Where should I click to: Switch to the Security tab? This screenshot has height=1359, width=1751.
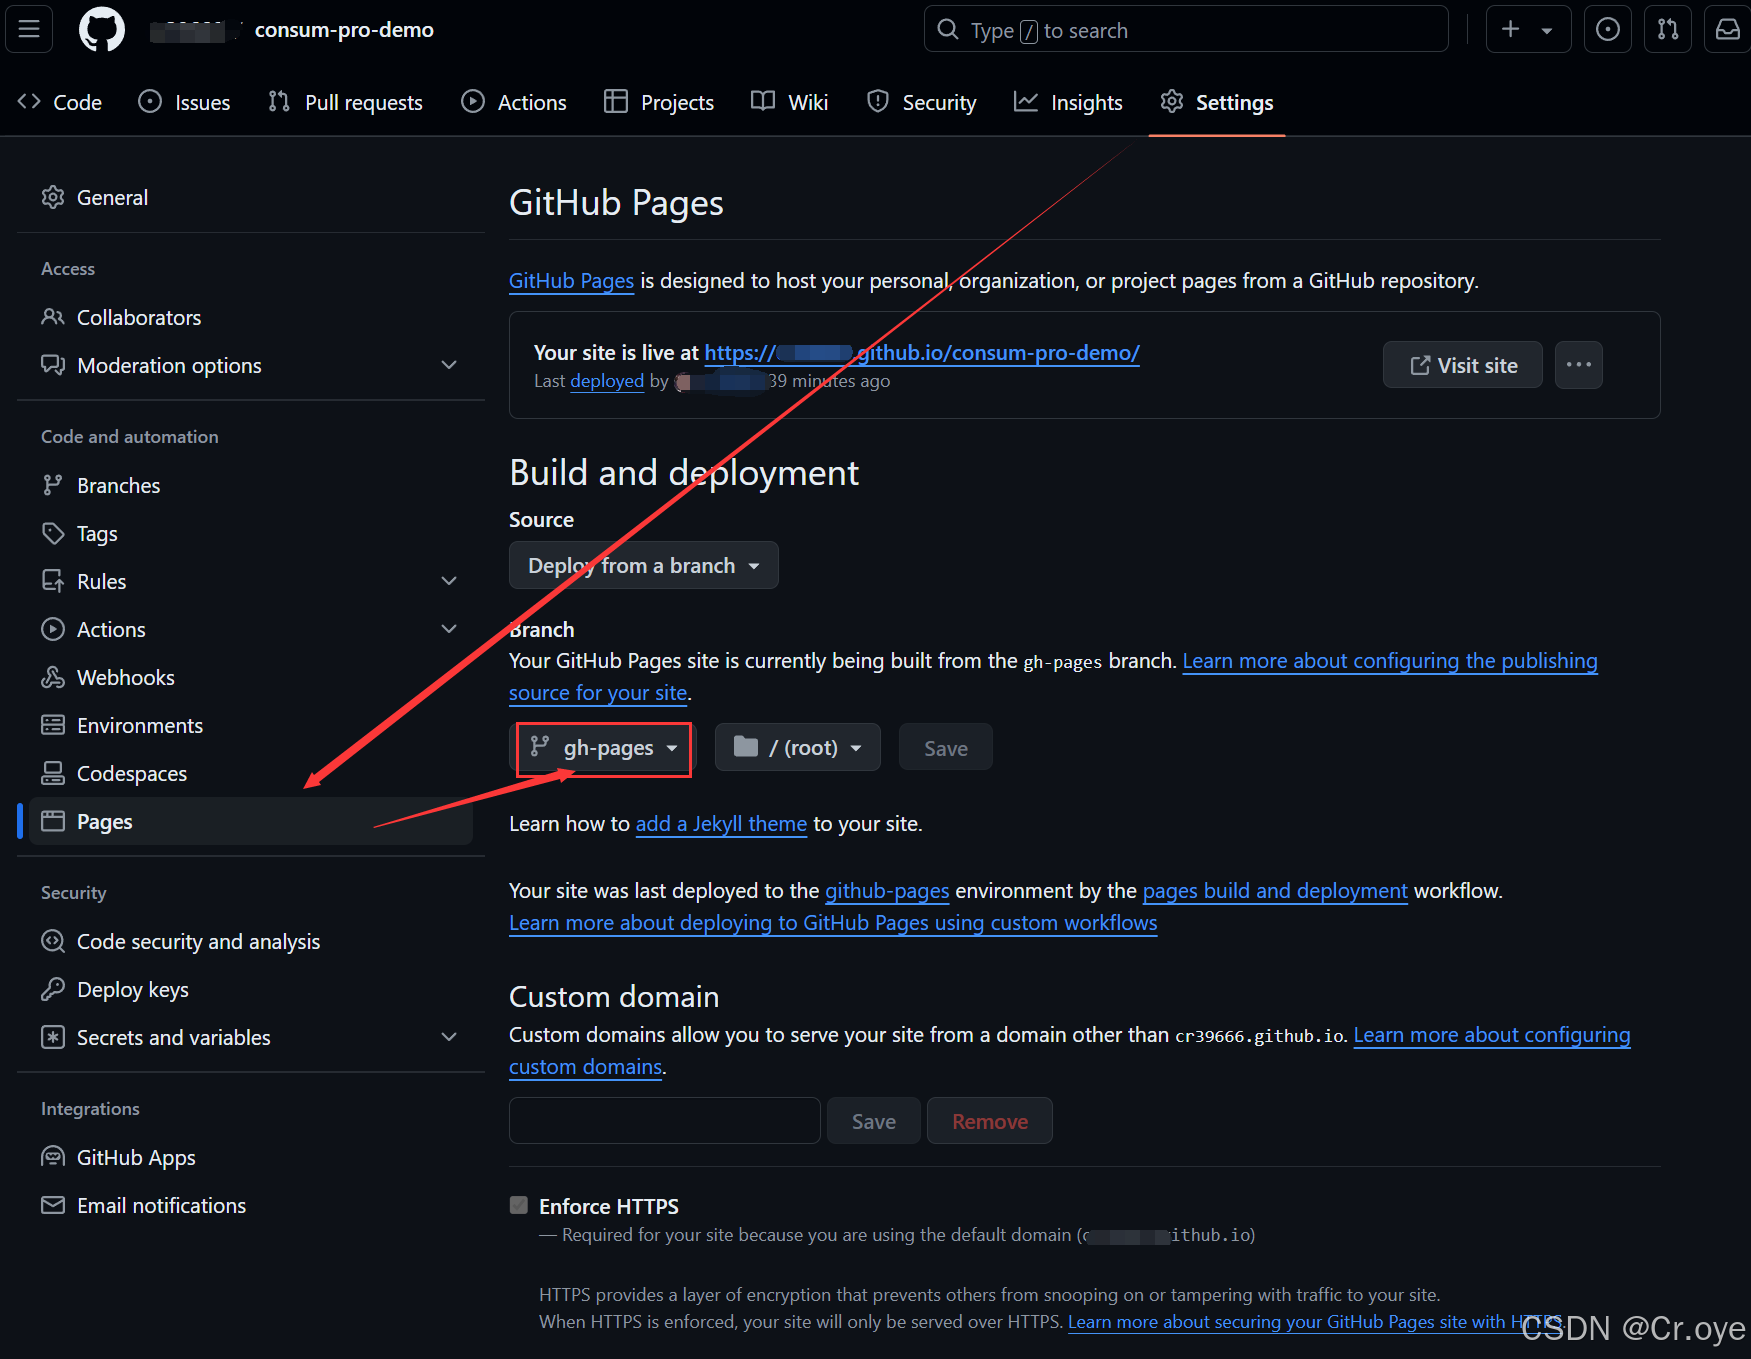click(921, 102)
